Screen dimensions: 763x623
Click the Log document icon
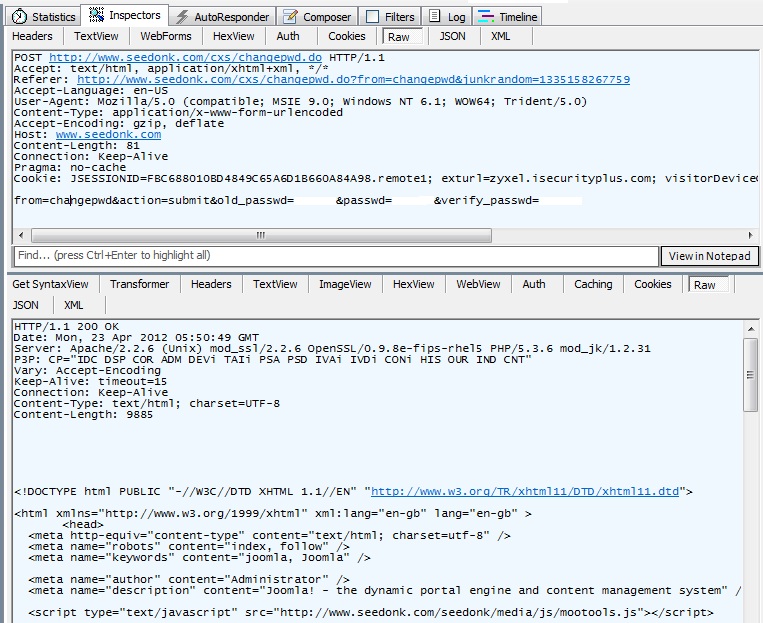click(x=435, y=17)
